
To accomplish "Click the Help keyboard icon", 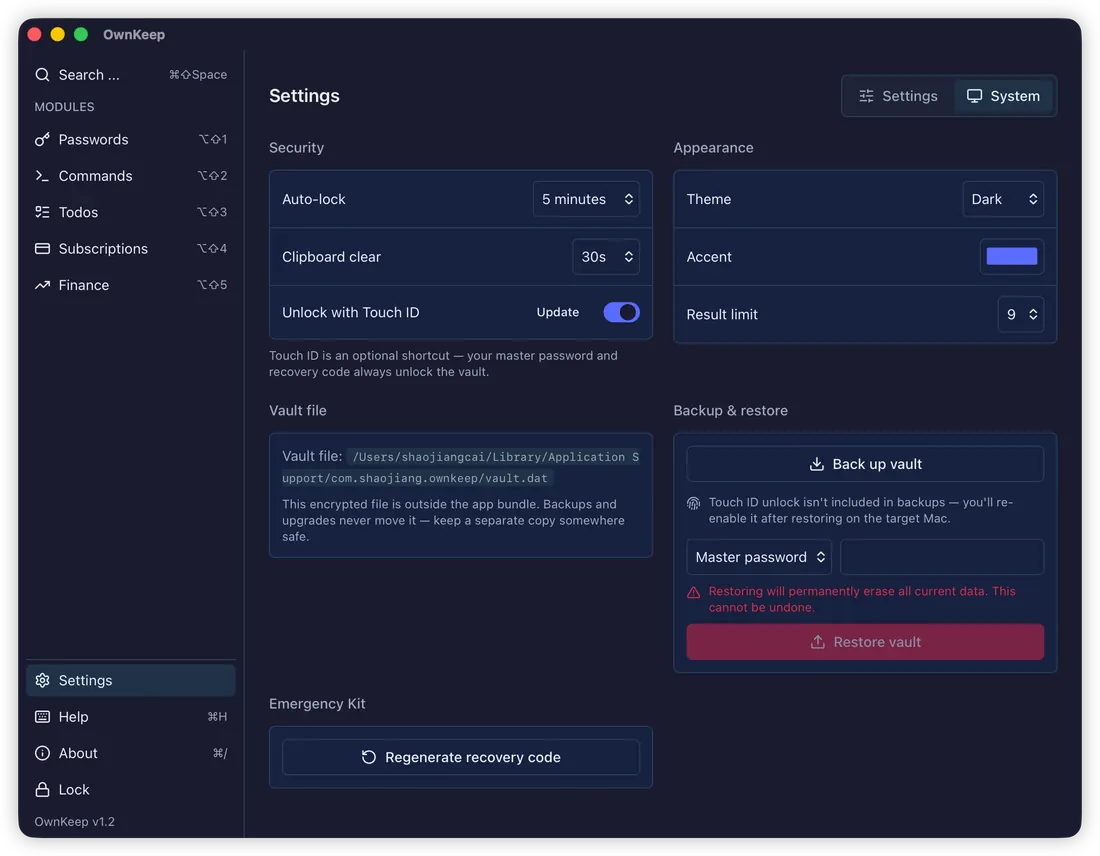I will click(x=42, y=716).
